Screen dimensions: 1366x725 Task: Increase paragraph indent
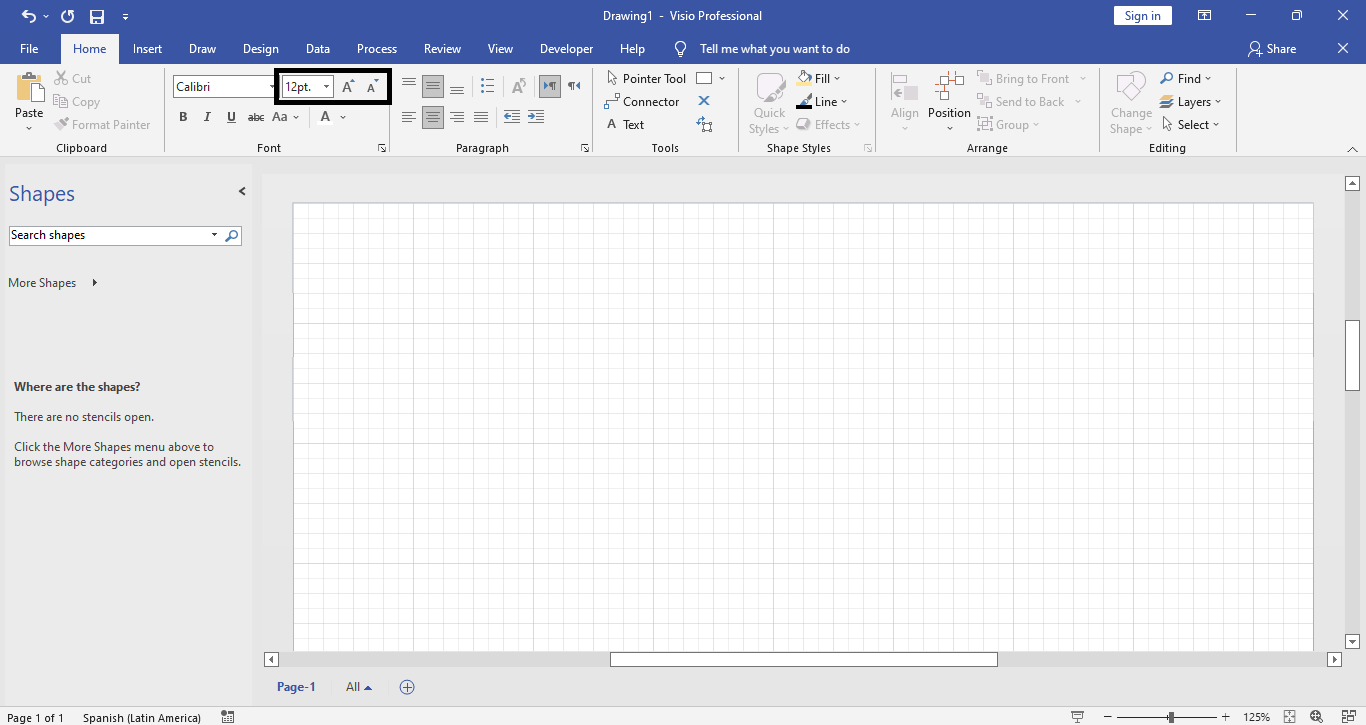click(536, 118)
